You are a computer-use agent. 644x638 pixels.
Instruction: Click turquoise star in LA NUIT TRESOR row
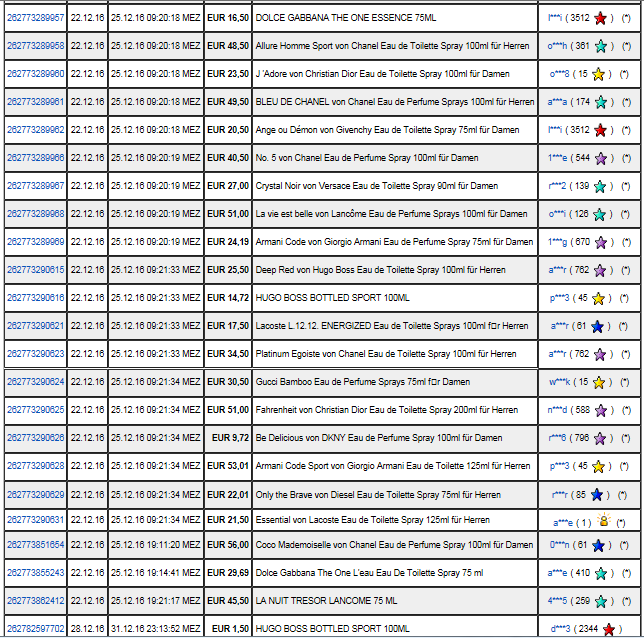click(600, 601)
